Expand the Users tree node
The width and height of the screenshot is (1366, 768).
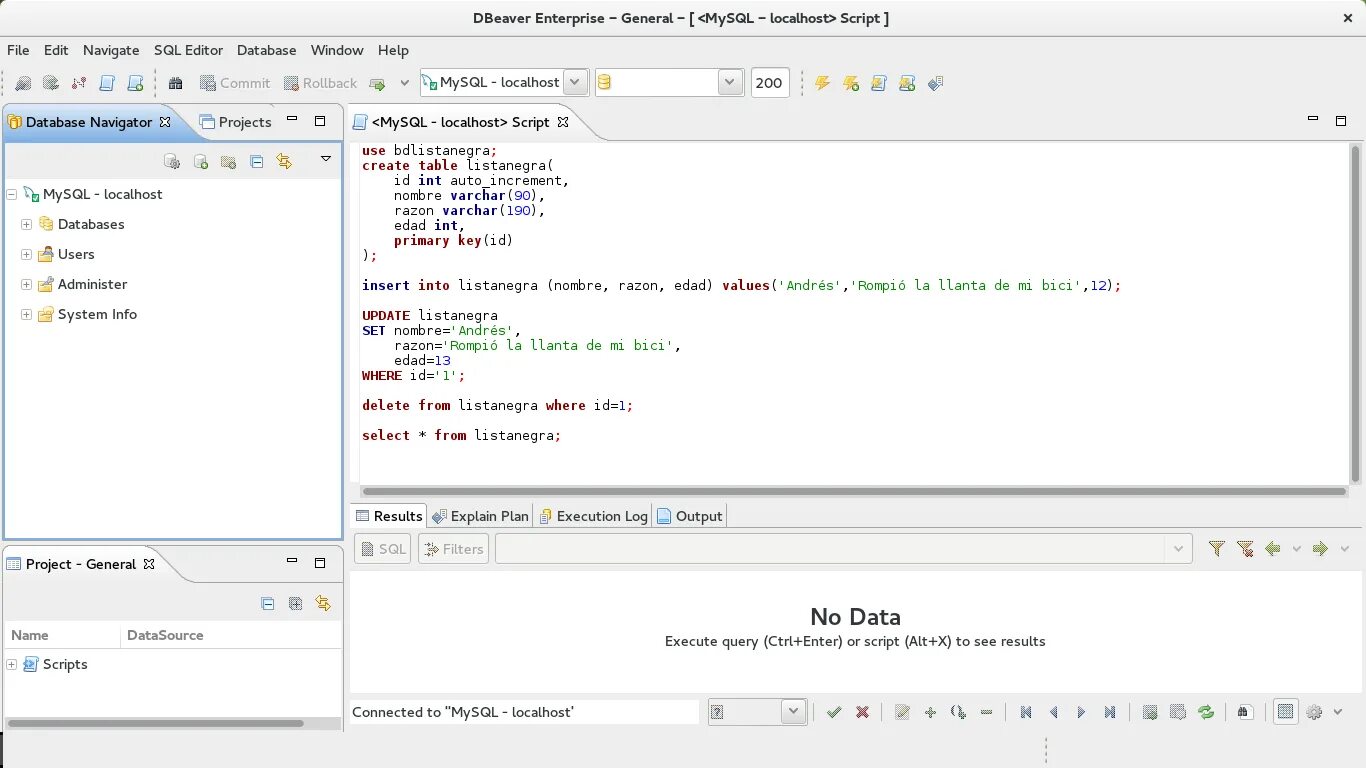pyautogui.click(x=27, y=254)
